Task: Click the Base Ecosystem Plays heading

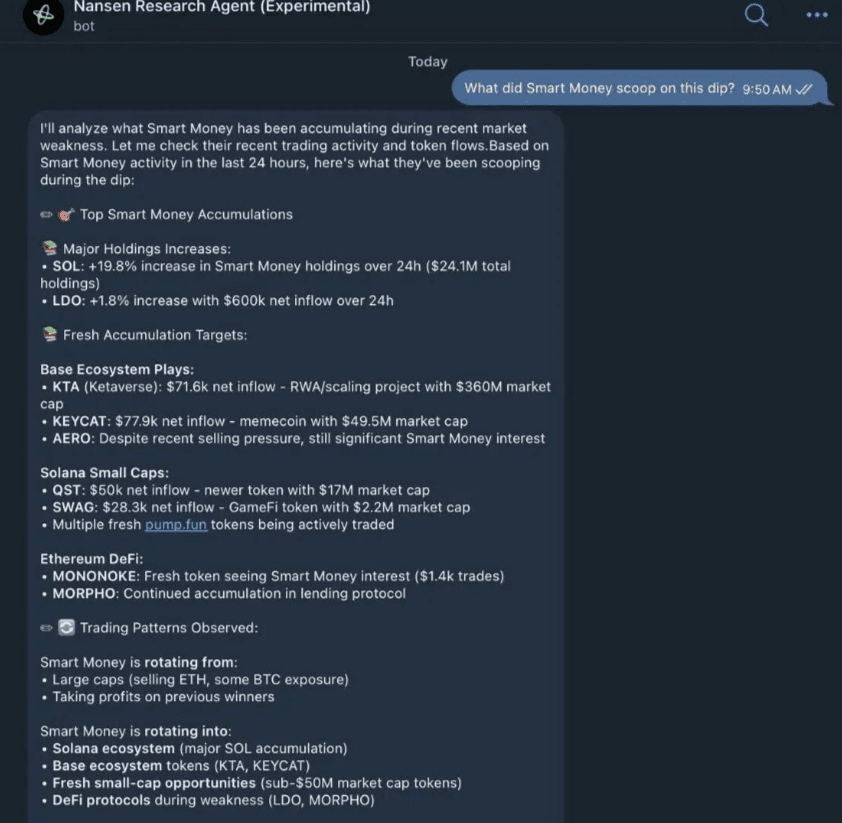Action: [x=117, y=370]
